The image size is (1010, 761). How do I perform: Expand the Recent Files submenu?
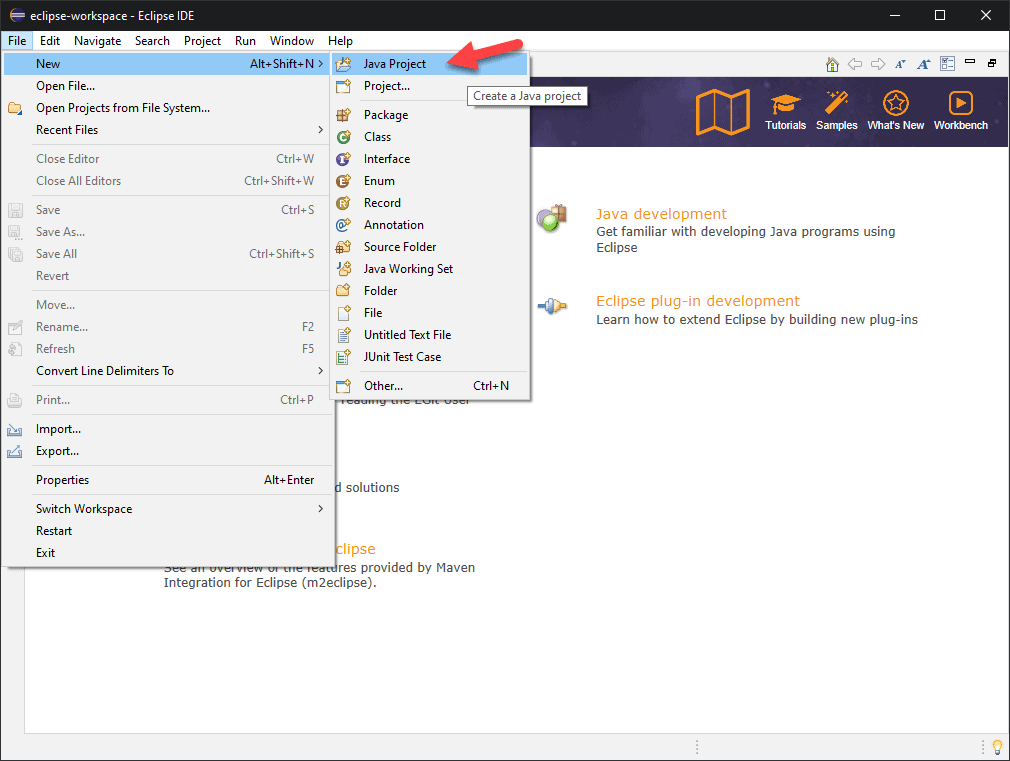point(320,130)
